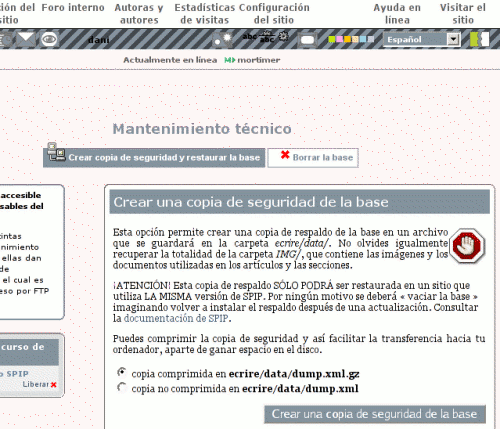Screen dimensions: 500x429
Task: Open the internal messaging envelope icon
Action: (26, 39)
